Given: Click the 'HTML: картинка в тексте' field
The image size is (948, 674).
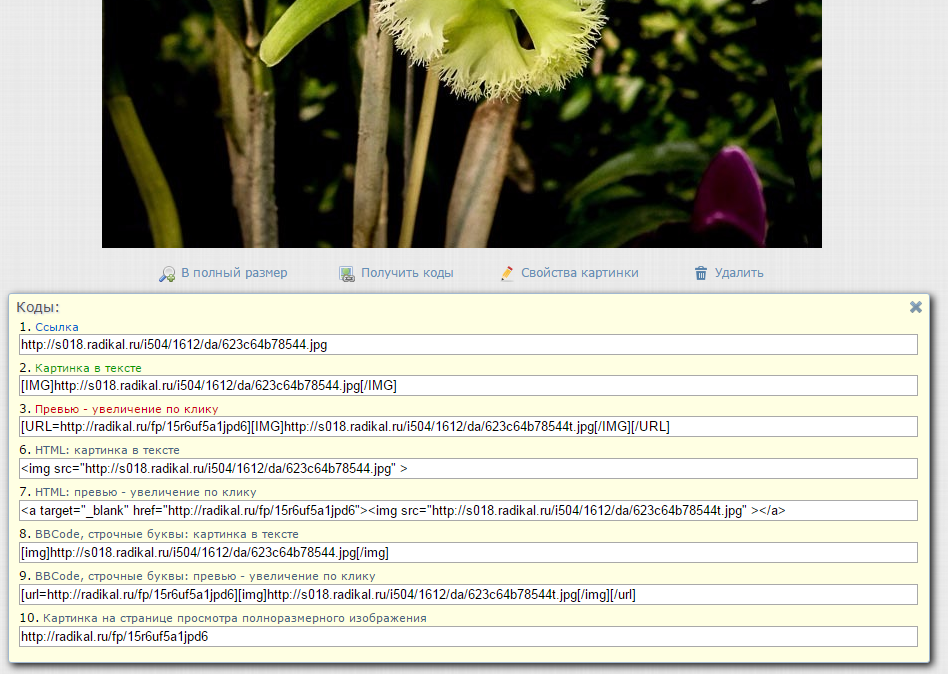Looking at the screenshot, I should (468, 468).
